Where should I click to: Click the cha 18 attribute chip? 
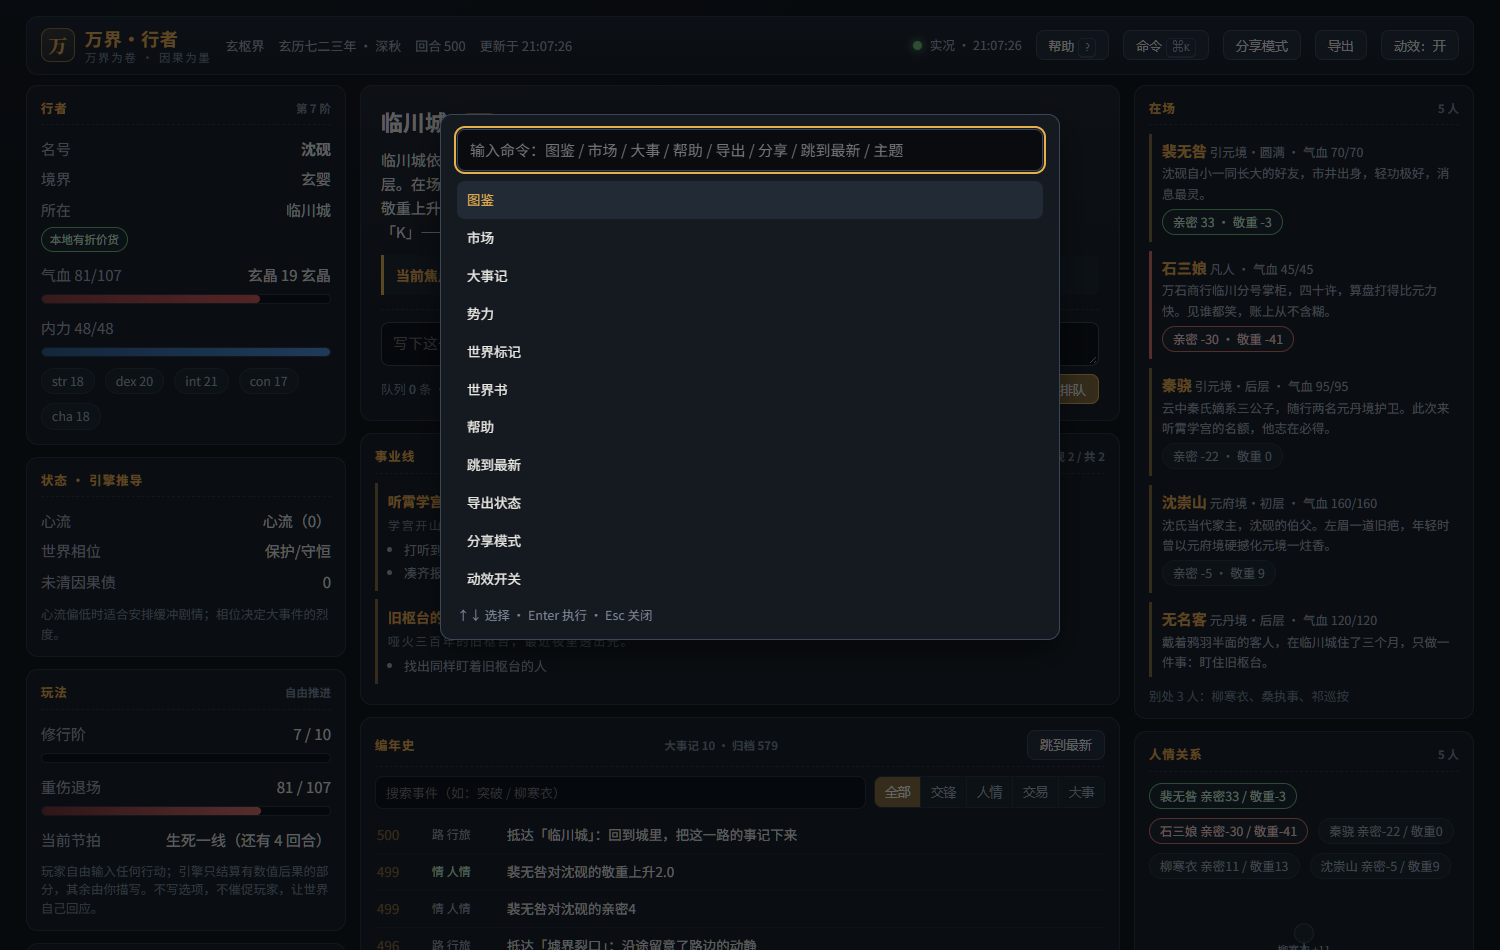[71, 416]
